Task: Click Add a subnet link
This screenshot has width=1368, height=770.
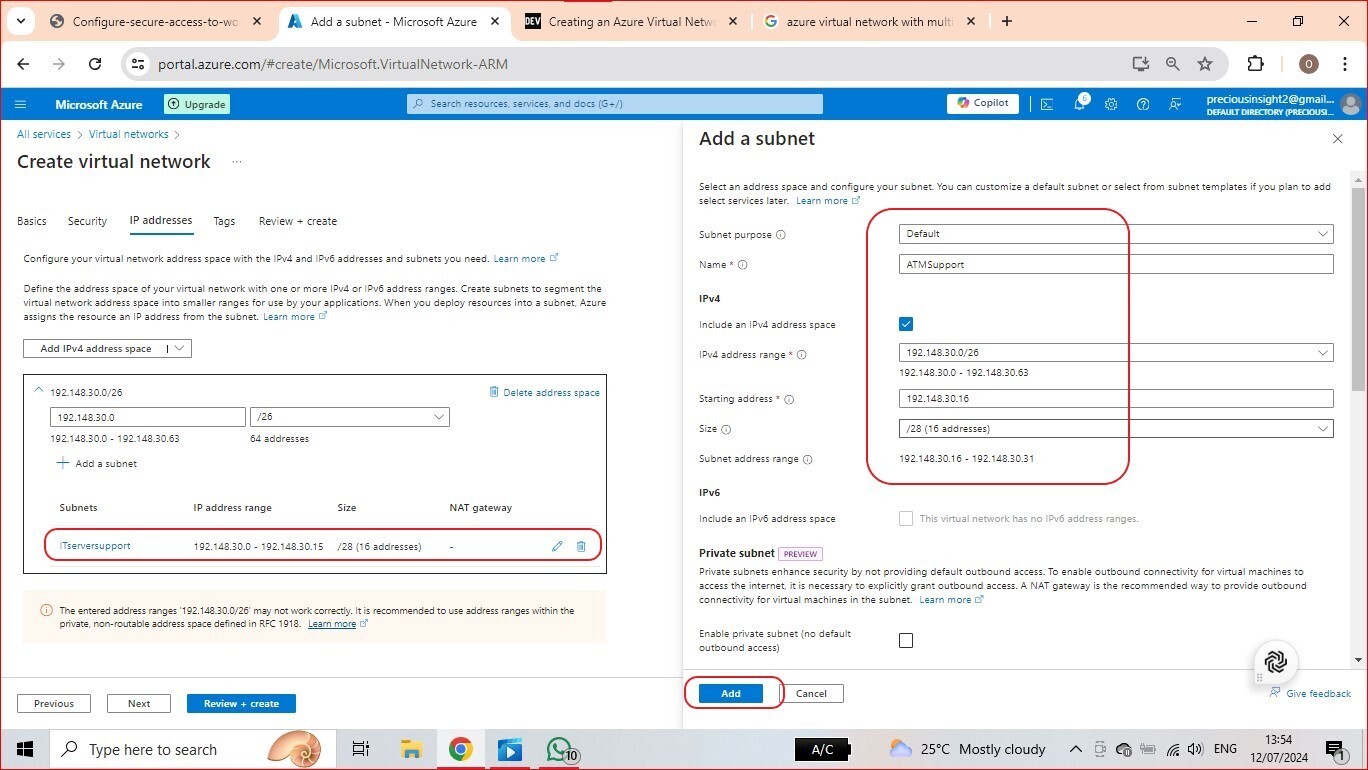Action: click(x=97, y=463)
